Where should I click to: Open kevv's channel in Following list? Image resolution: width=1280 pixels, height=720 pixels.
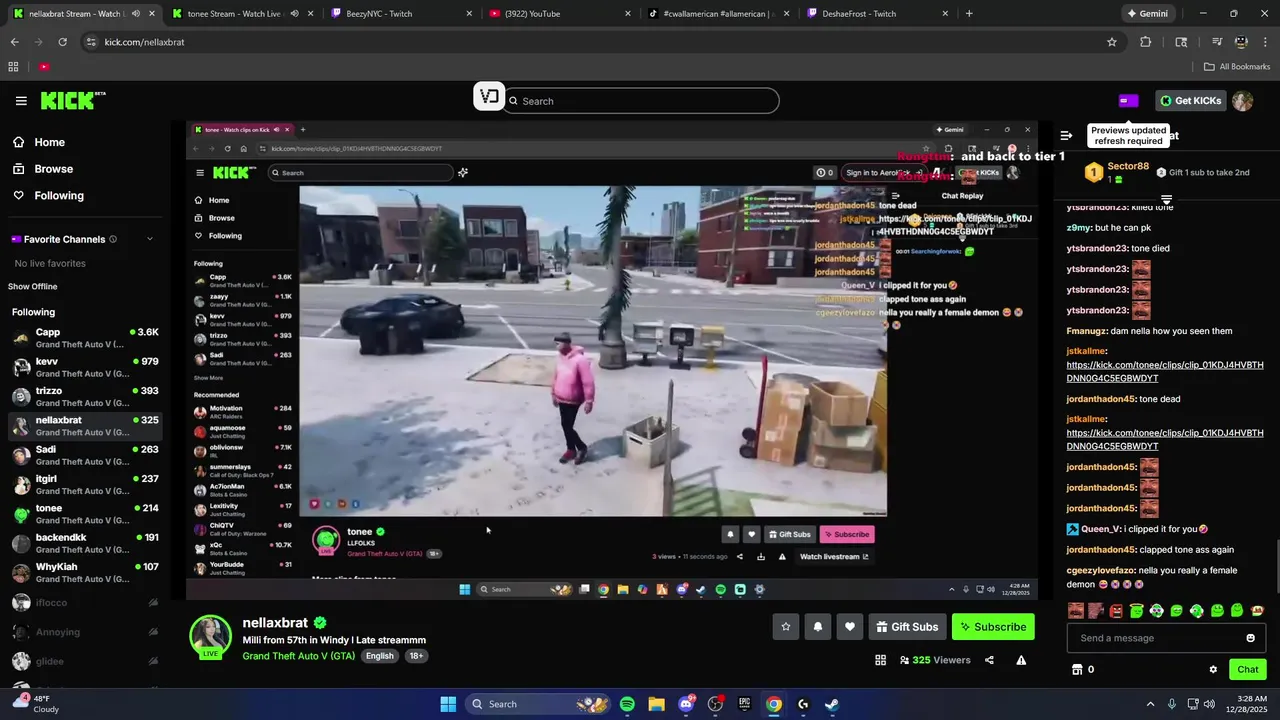pyautogui.click(x=85, y=367)
